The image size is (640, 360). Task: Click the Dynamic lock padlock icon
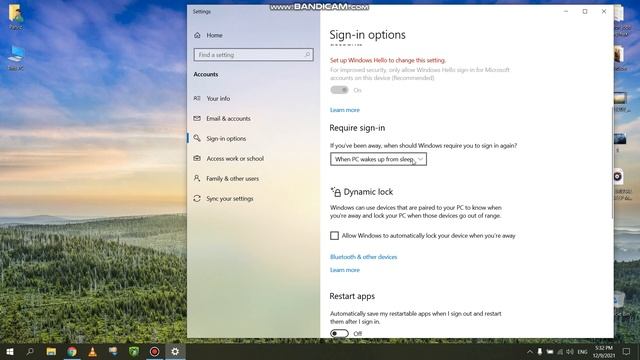336,191
